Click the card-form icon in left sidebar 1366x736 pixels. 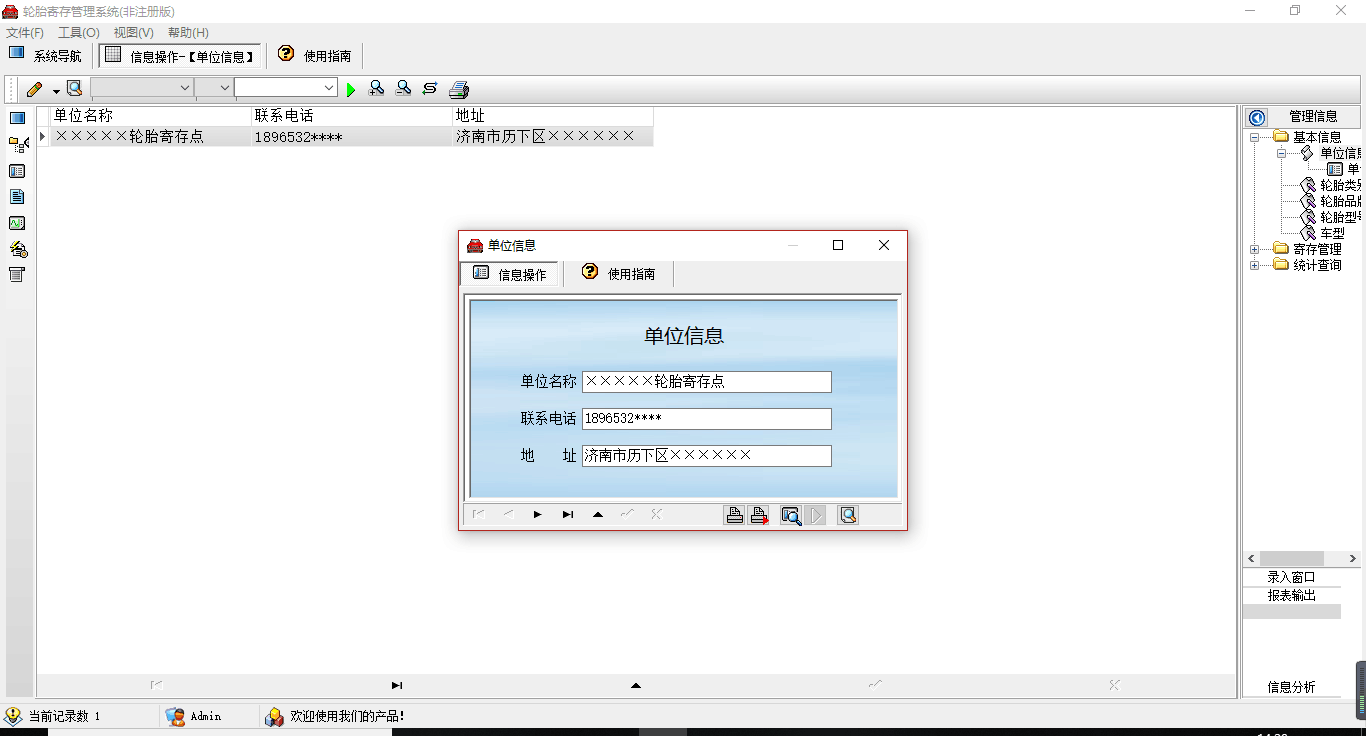pyautogui.click(x=17, y=171)
